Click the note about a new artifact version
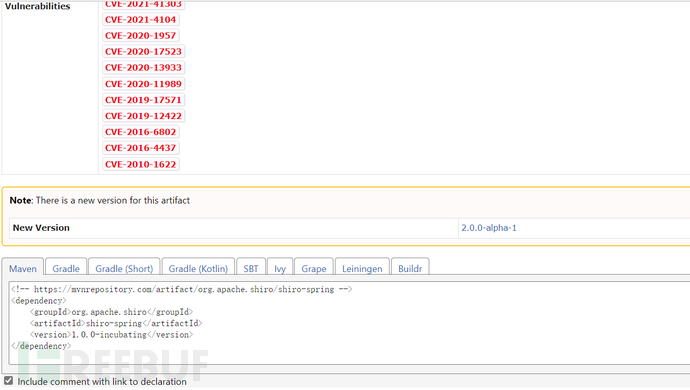The image size is (690, 390). 100,200
